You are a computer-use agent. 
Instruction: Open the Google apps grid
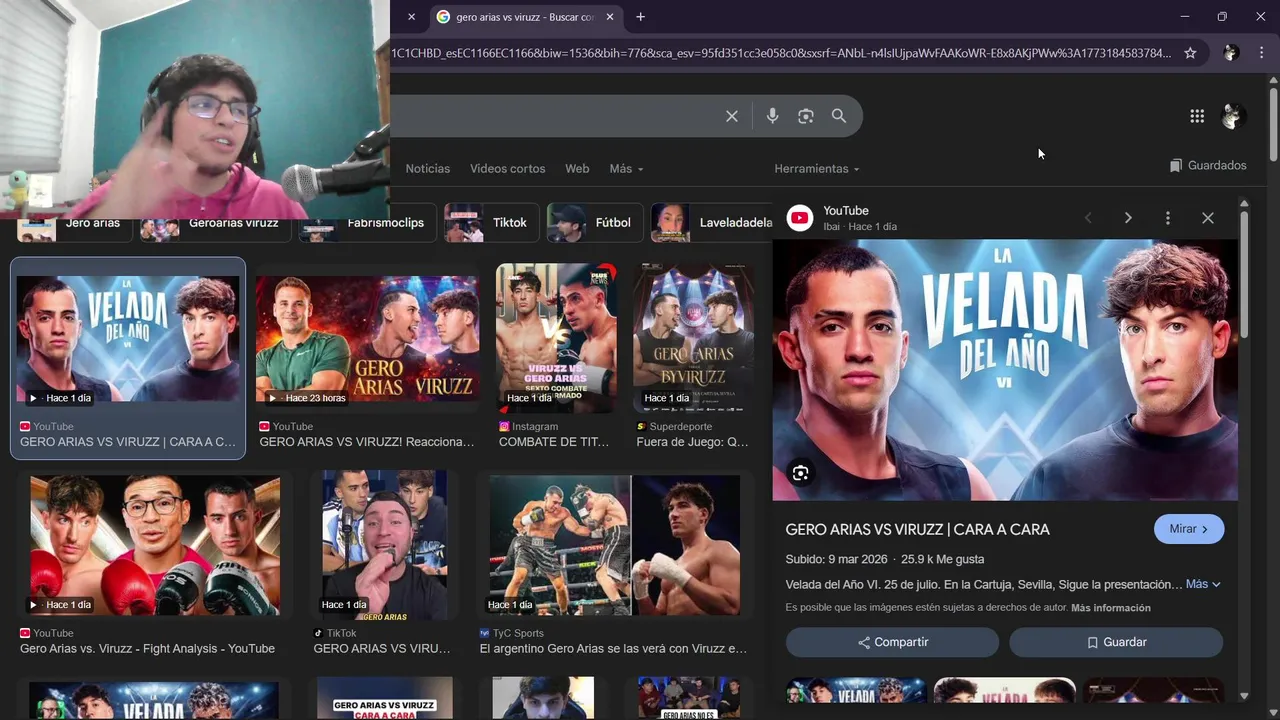point(1197,116)
